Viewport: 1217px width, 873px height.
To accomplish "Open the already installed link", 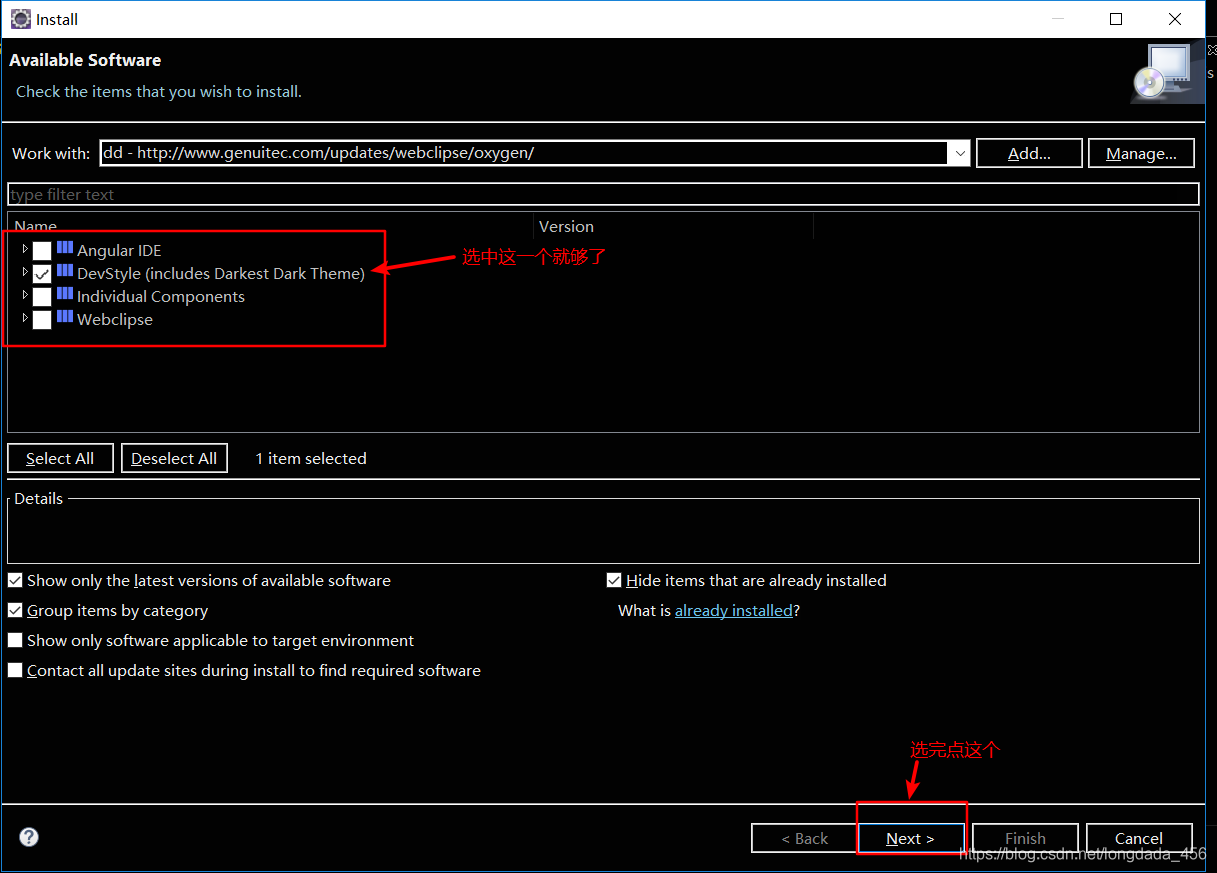I will [734, 610].
